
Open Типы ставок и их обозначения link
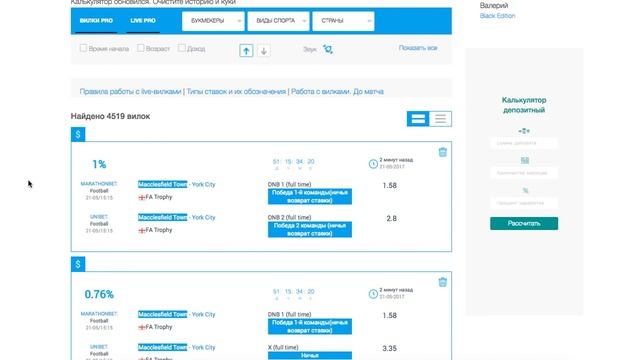tap(236, 91)
